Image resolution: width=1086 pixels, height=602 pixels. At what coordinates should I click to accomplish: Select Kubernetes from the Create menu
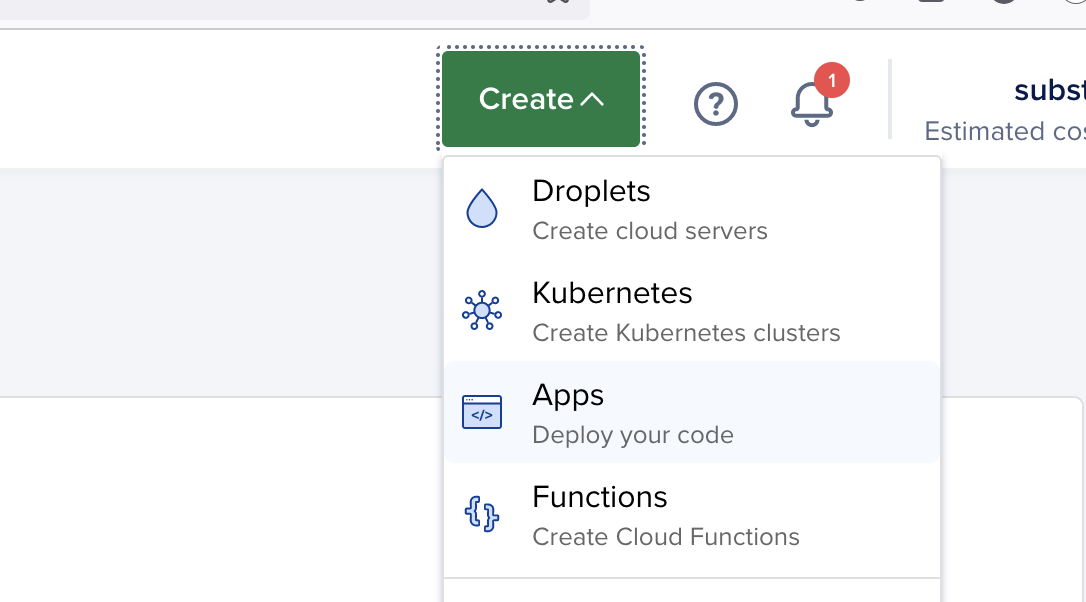(x=692, y=310)
